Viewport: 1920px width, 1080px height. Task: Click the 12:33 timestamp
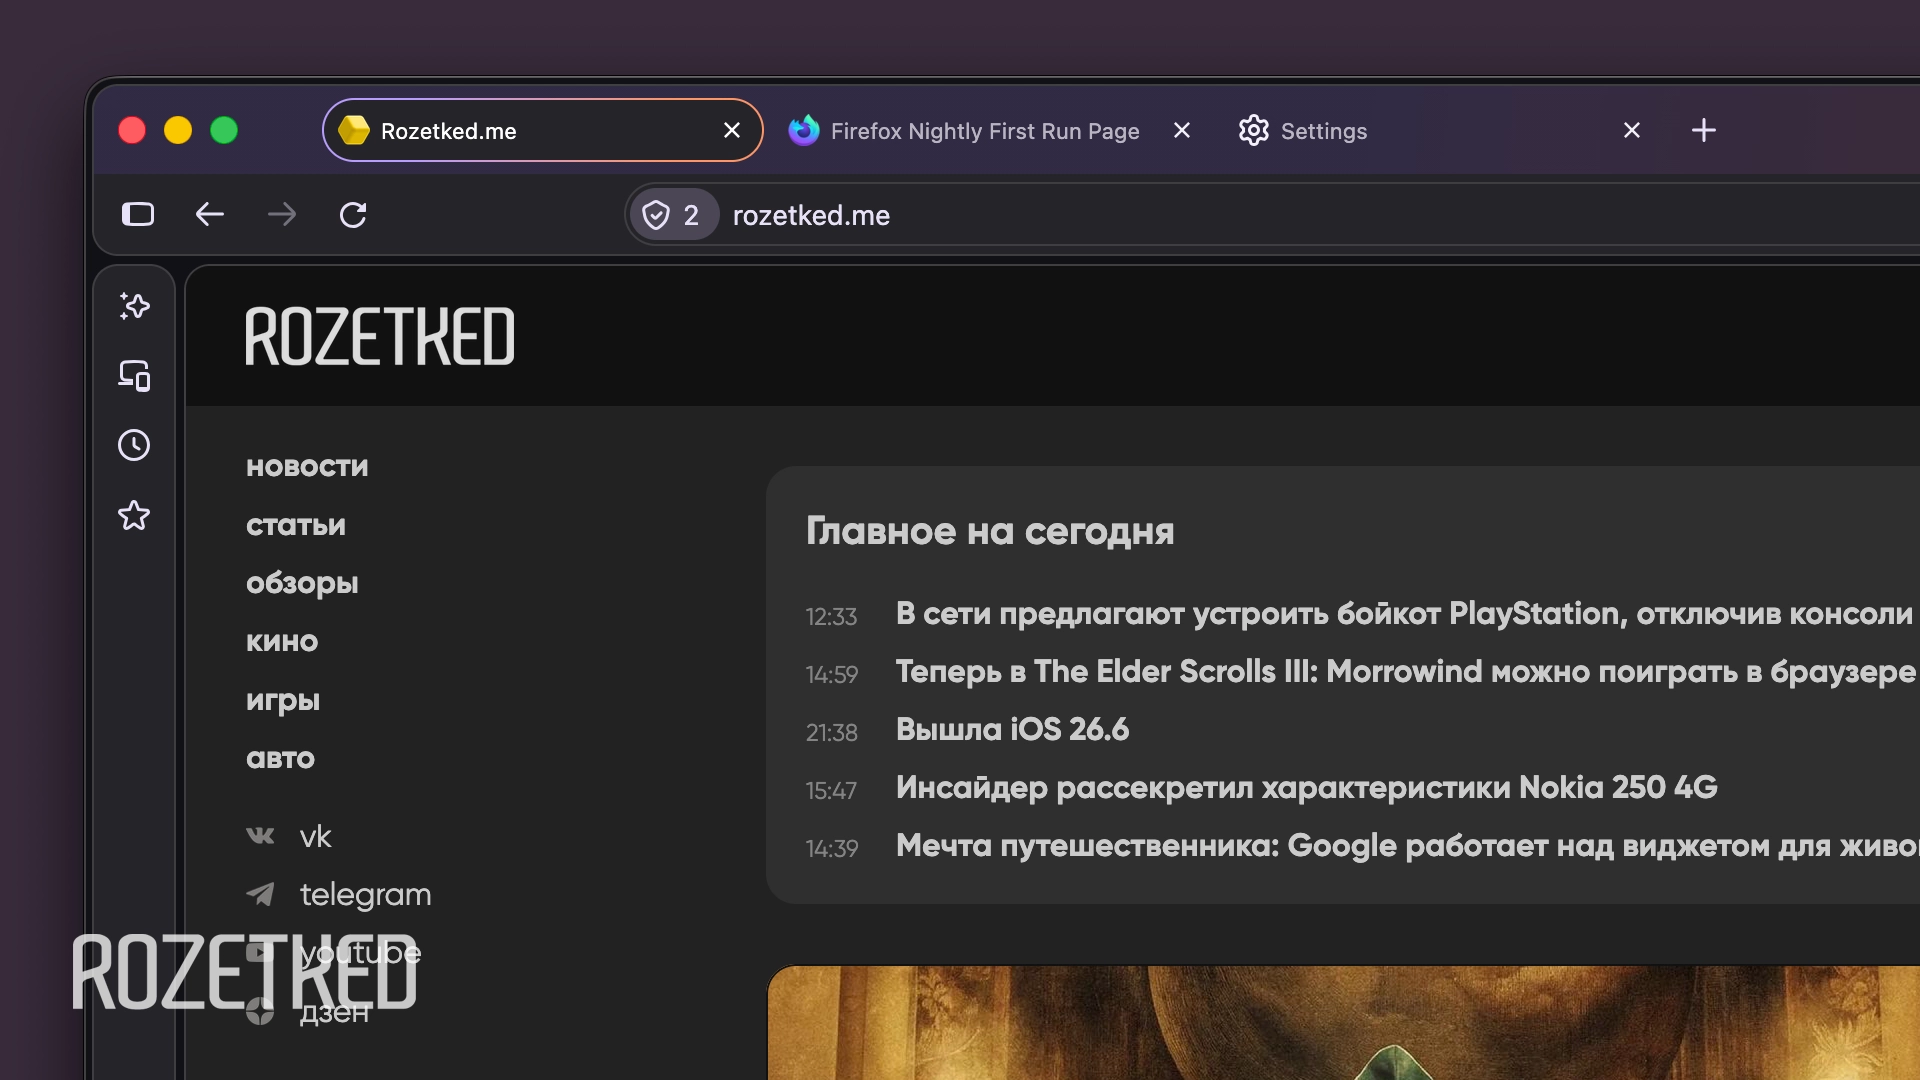[x=832, y=617]
